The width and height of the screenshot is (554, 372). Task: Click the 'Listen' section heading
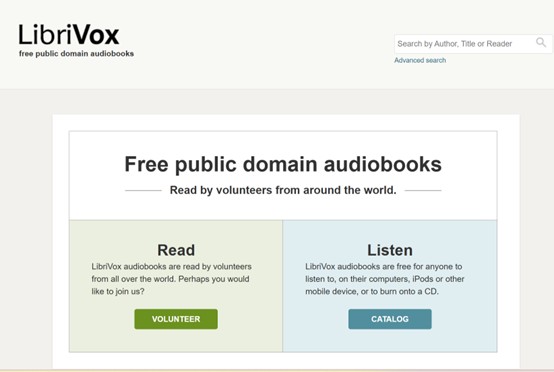(390, 250)
